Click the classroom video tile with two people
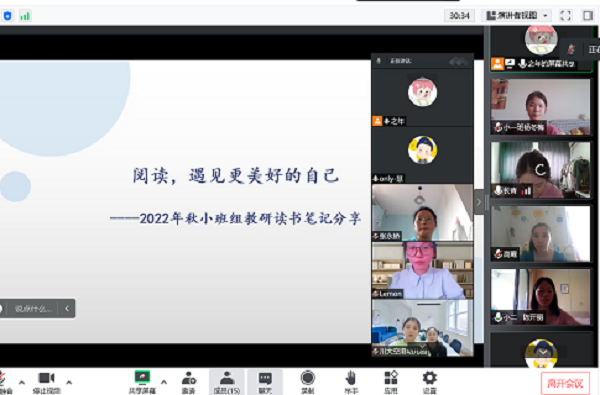This screenshot has width=600, height=395. [x=422, y=328]
